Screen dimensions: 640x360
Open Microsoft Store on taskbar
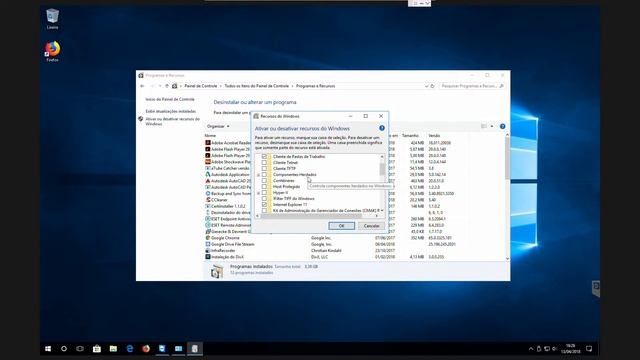click(x=97, y=349)
